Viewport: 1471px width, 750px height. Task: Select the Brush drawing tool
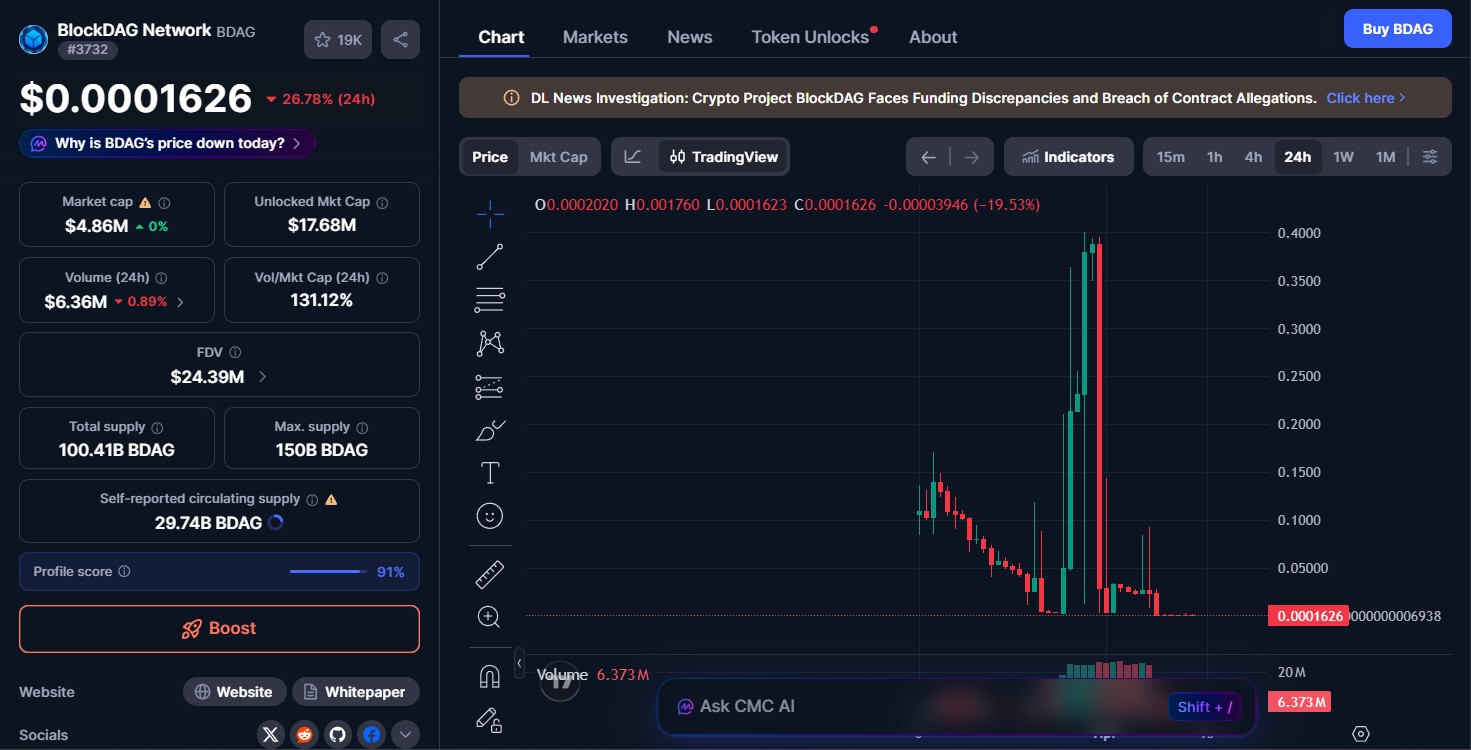(x=489, y=429)
